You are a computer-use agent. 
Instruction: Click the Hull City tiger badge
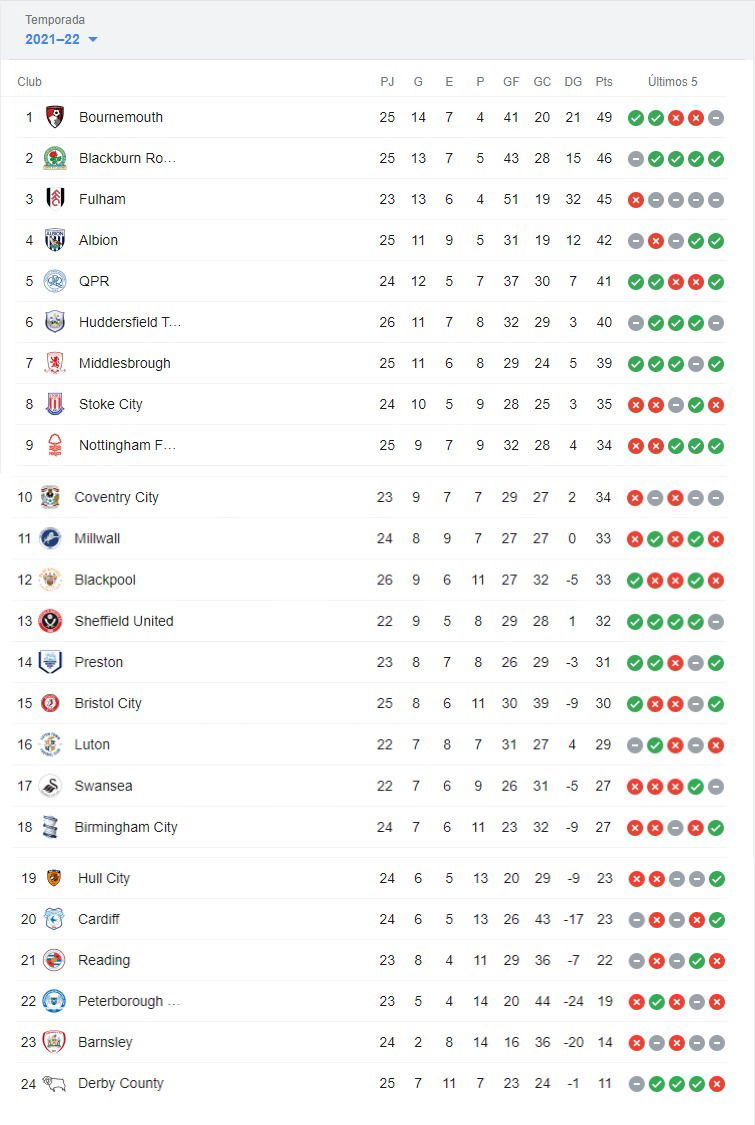click(54, 877)
